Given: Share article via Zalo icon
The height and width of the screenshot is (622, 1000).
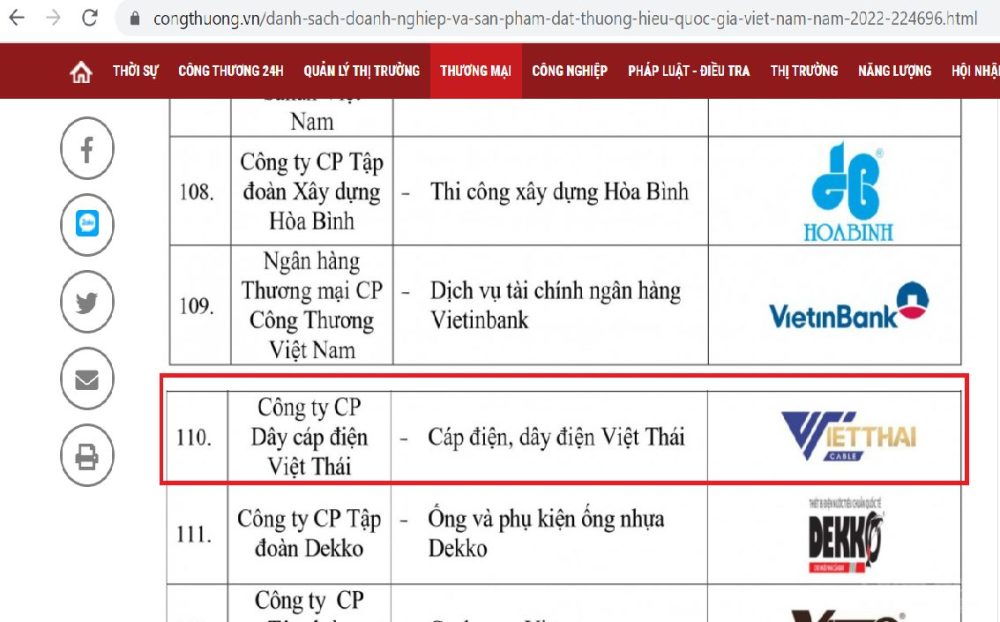Looking at the screenshot, I should click(x=87, y=225).
